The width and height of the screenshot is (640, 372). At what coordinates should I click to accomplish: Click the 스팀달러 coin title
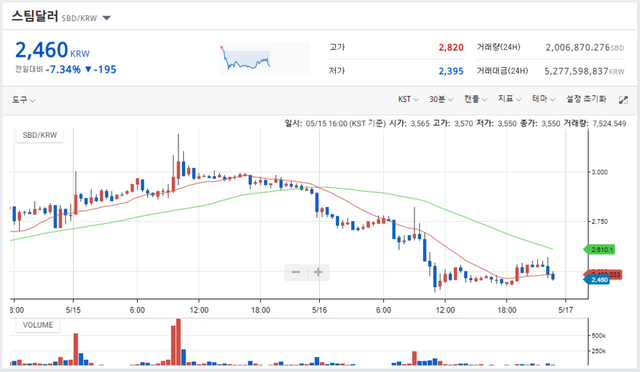click(35, 16)
